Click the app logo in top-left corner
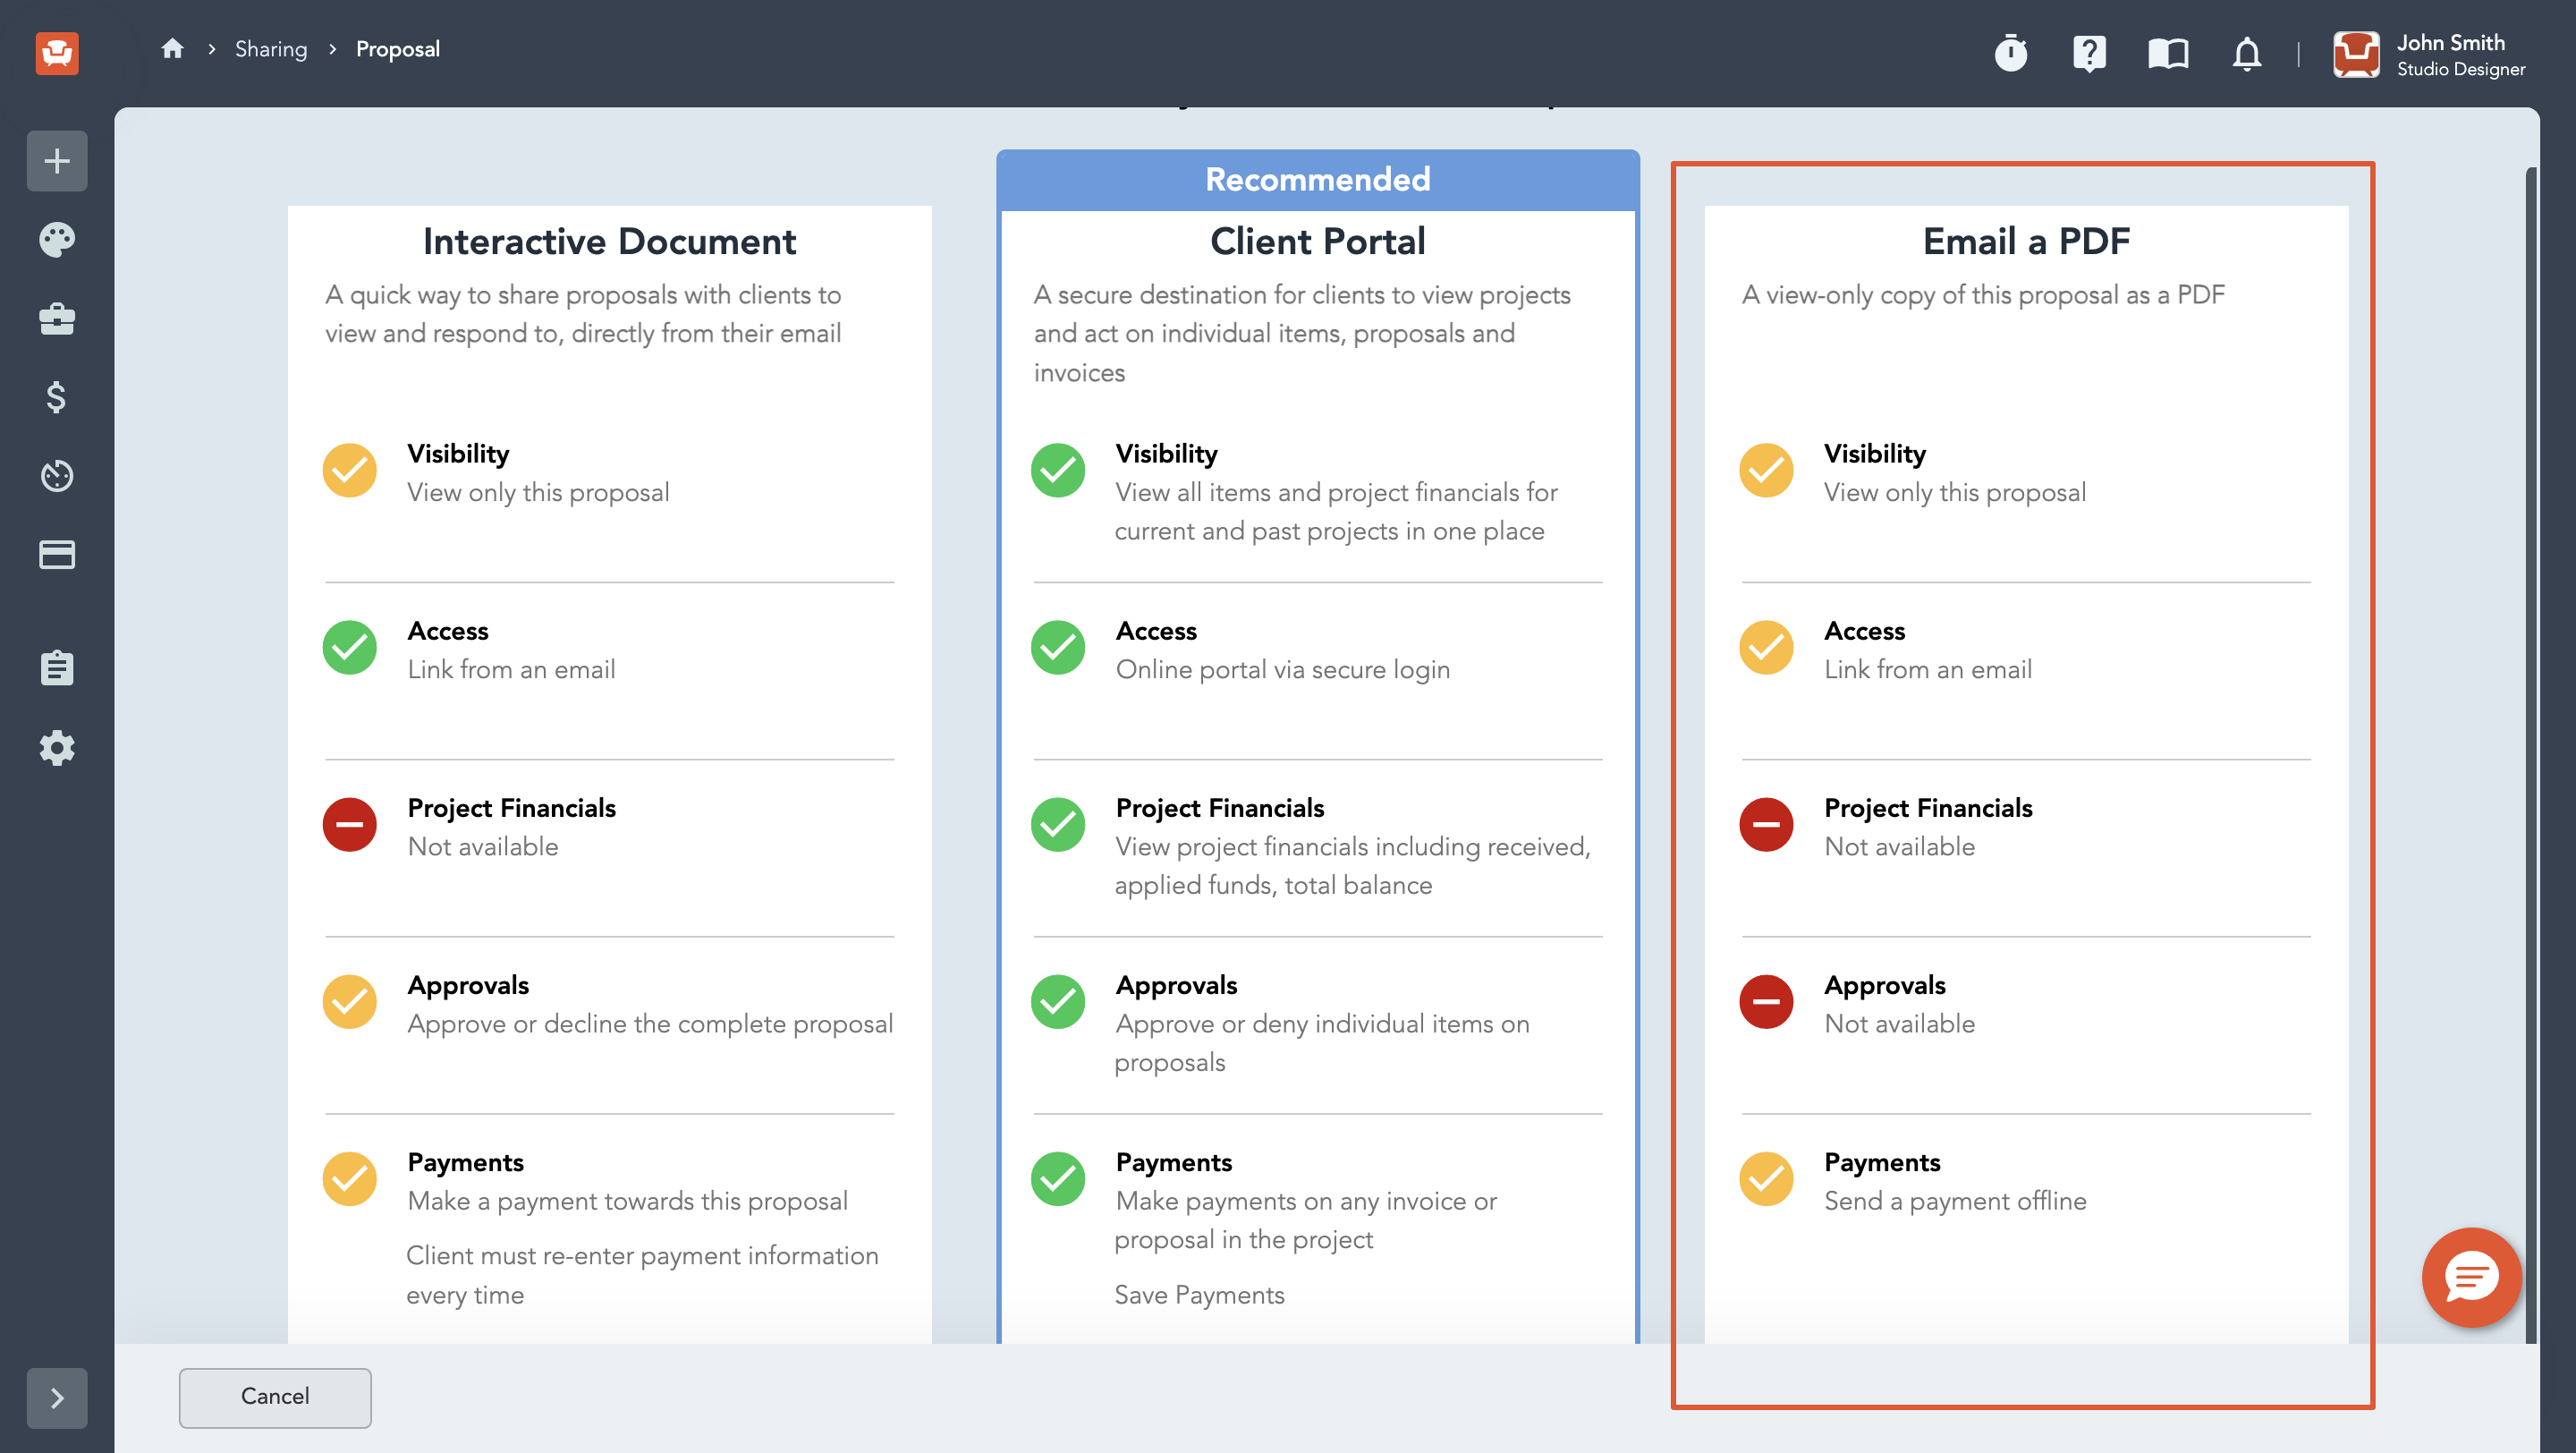The image size is (2576, 1453). pos(57,52)
